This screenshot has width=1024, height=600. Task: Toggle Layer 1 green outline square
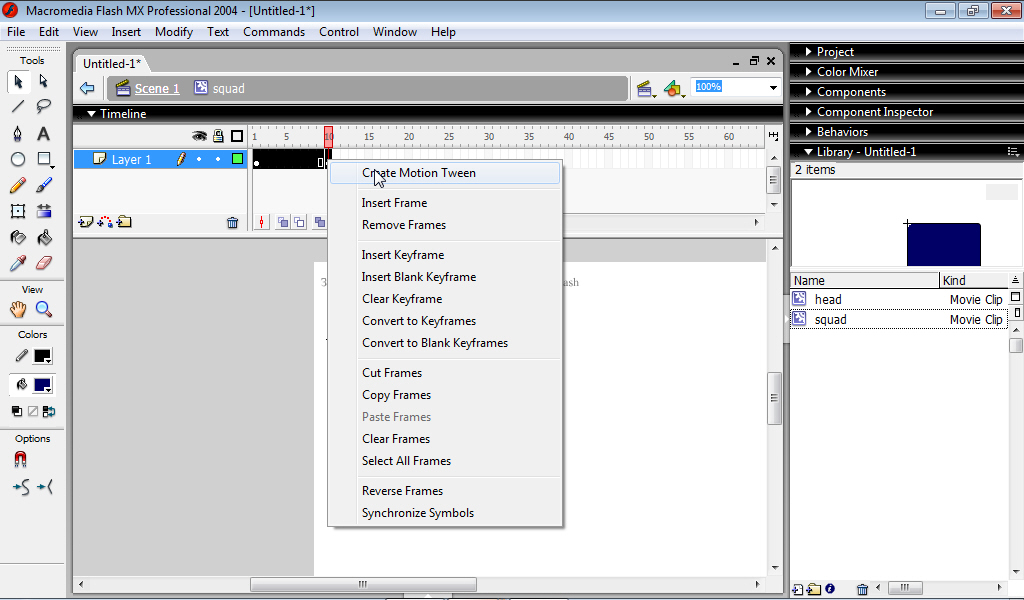pos(238,159)
